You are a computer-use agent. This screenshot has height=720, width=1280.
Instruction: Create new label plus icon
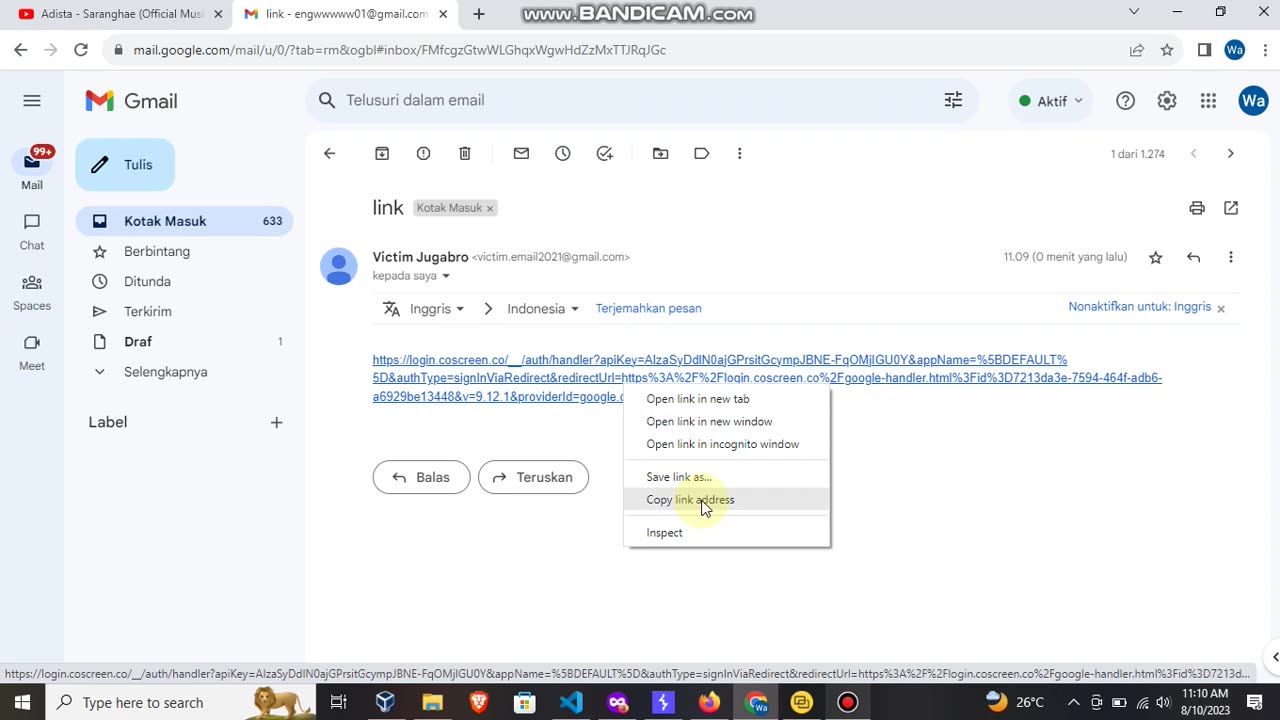[276, 422]
